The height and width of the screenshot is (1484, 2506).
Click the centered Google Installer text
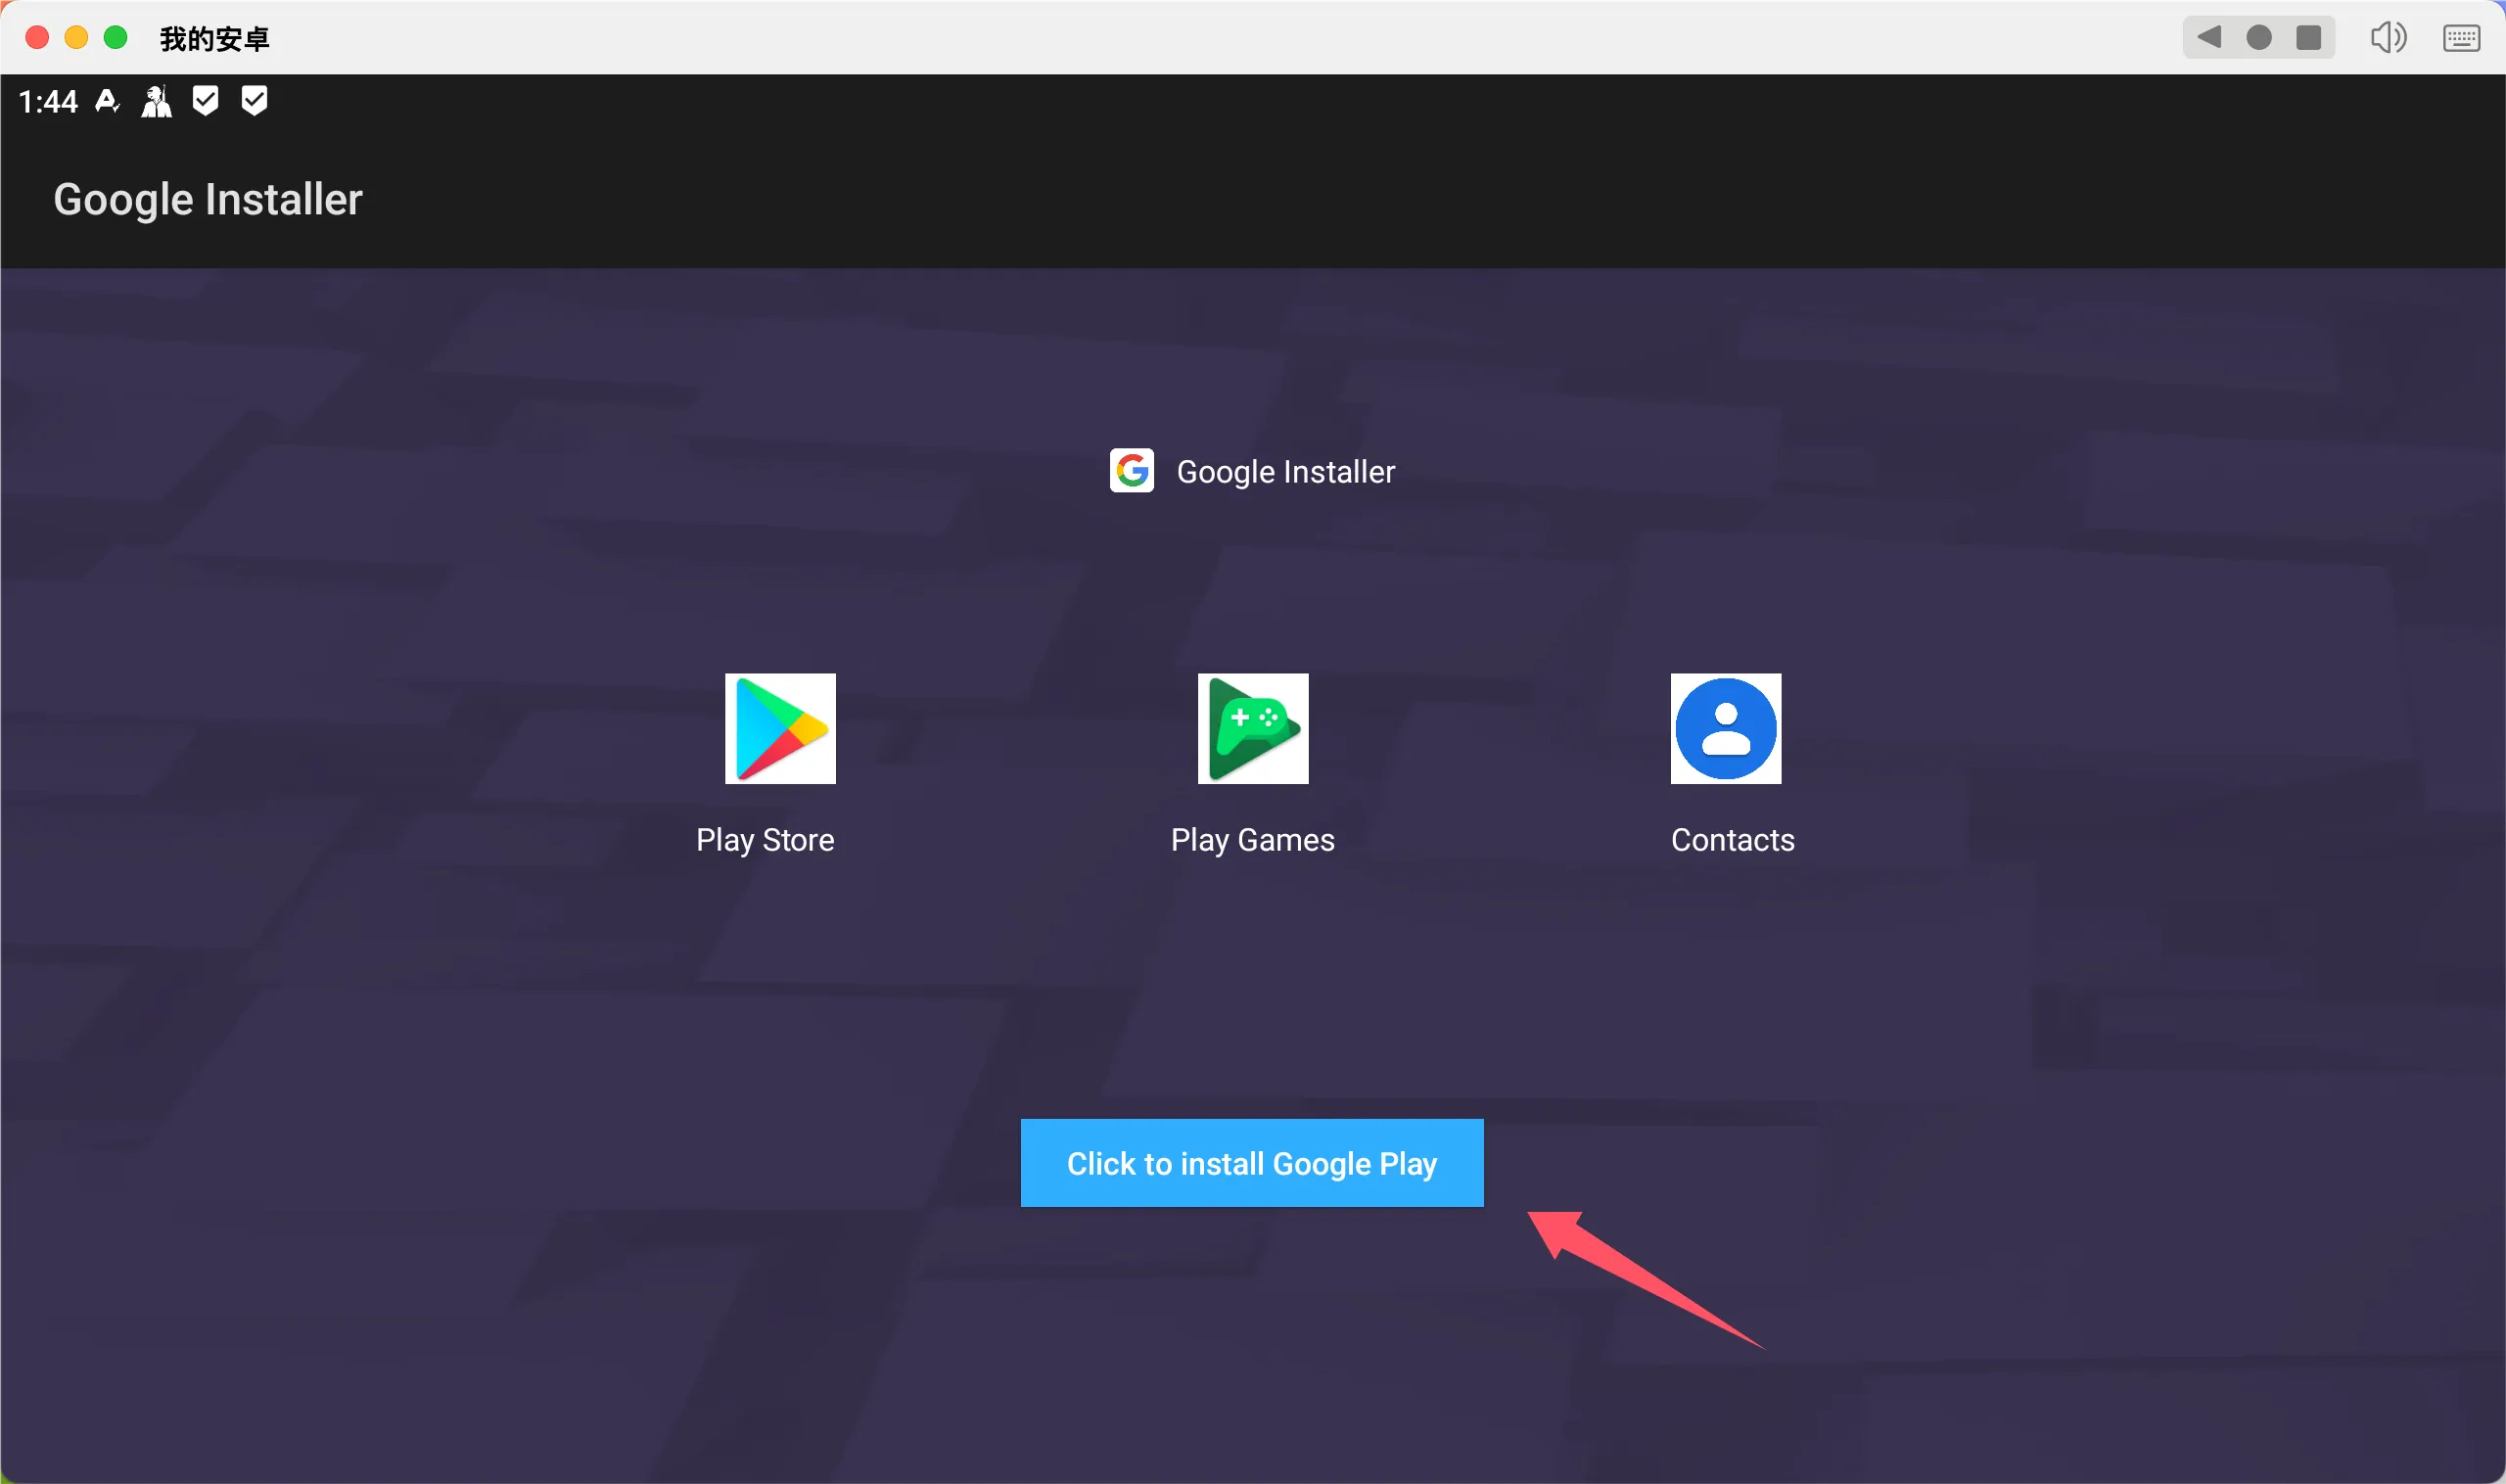click(1286, 472)
